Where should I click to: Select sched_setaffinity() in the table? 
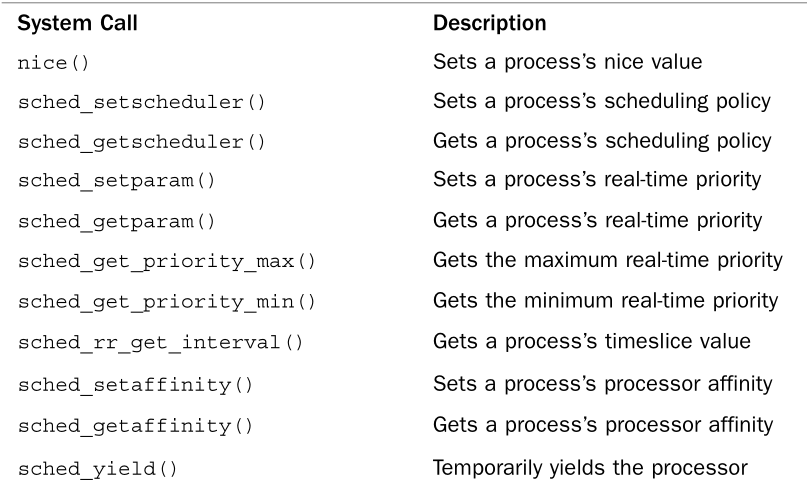point(135,385)
